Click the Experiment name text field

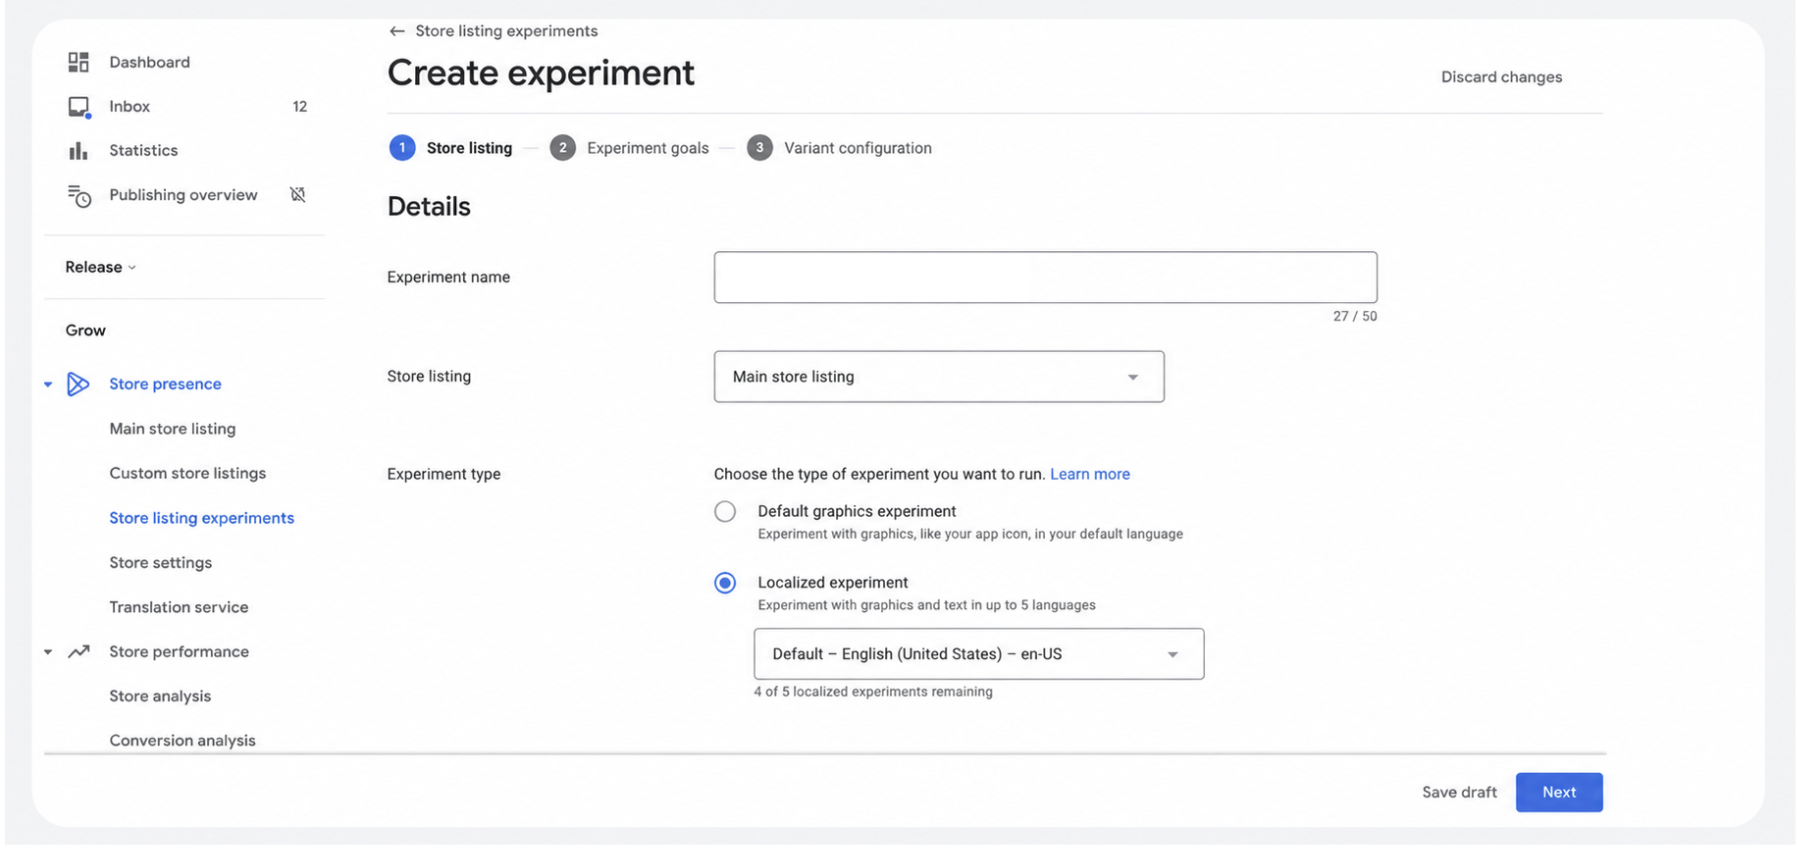(1045, 278)
